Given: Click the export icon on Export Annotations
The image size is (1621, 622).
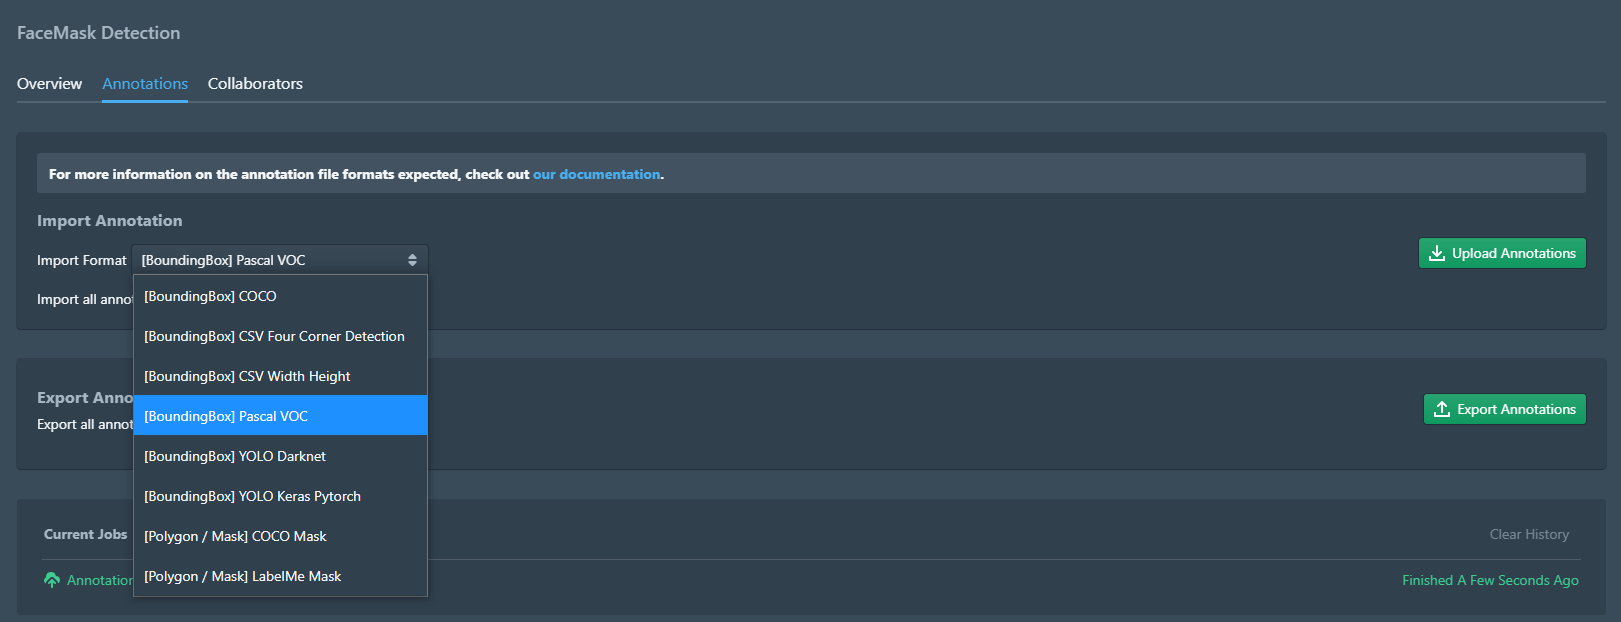Looking at the screenshot, I should 1442,409.
